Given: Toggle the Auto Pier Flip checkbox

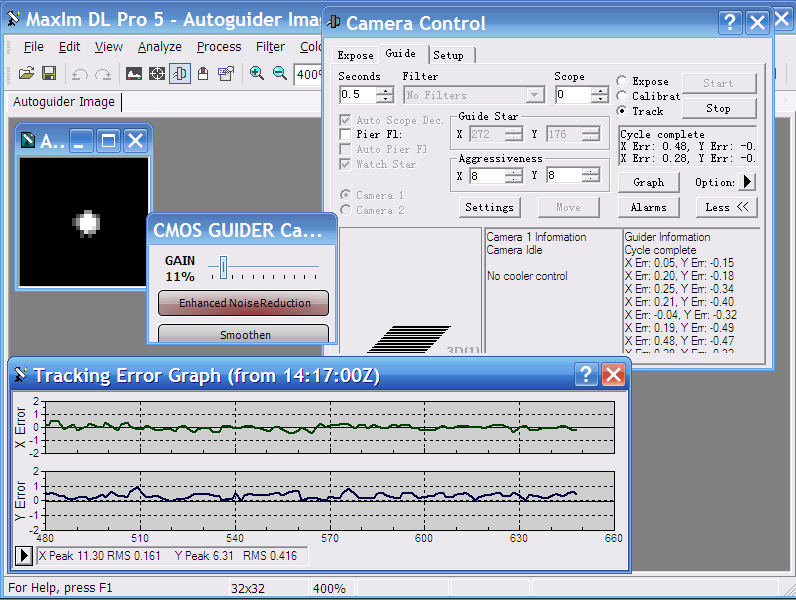Looking at the screenshot, I should pyautogui.click(x=345, y=149).
